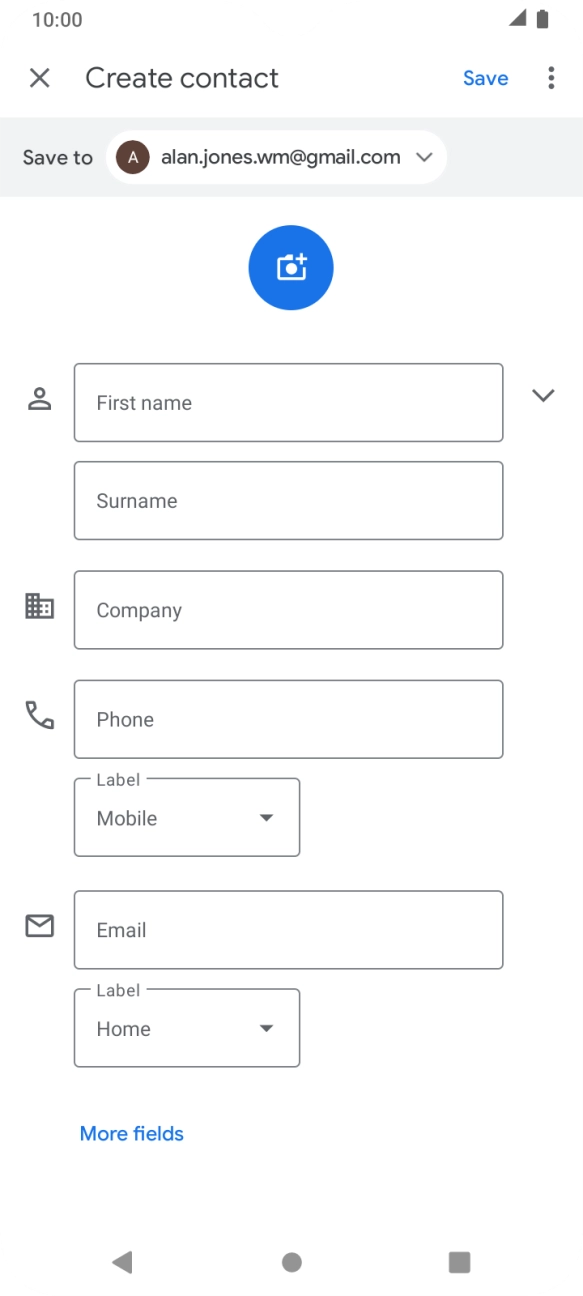
Task: Open the overflow menu with three dots
Action: click(x=551, y=77)
